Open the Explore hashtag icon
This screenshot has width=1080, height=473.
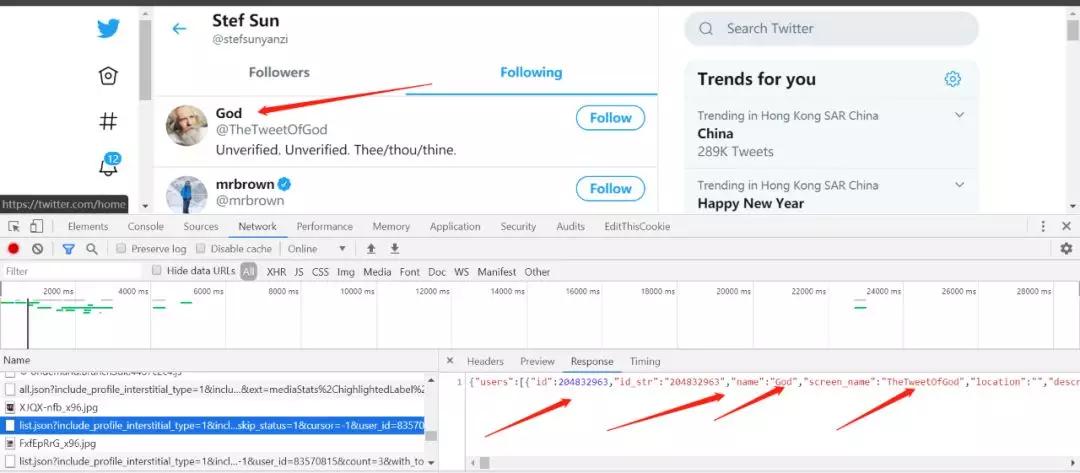(x=108, y=121)
